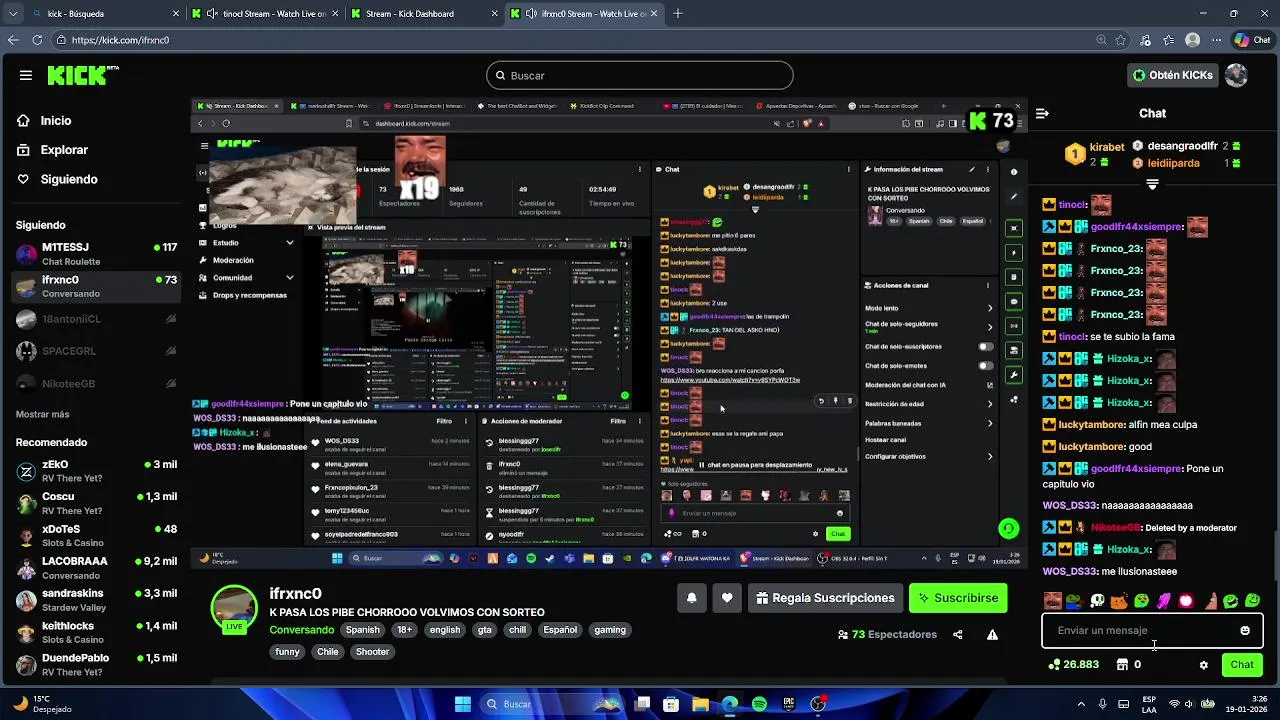Viewport: 1280px width, 720px height.
Task: Open Siguiendo in the sidebar
Action: (x=69, y=179)
